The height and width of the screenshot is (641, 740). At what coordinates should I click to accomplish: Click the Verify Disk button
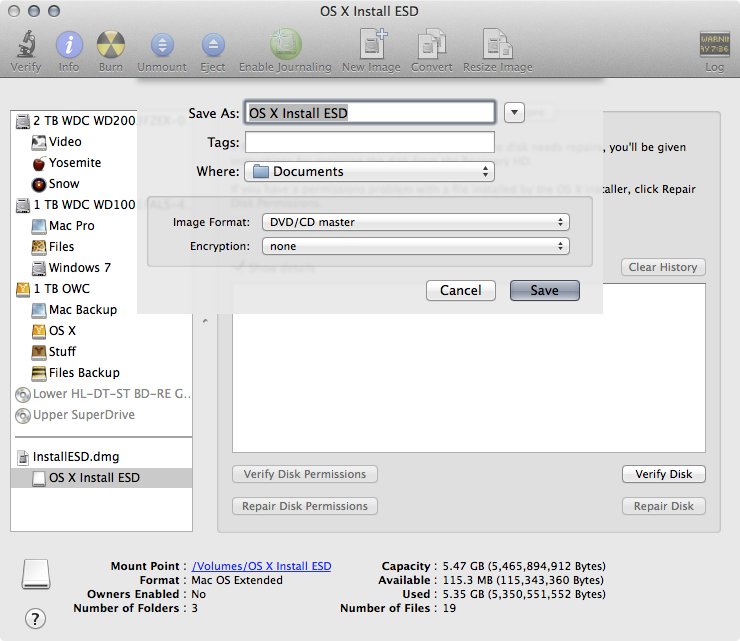coord(664,474)
